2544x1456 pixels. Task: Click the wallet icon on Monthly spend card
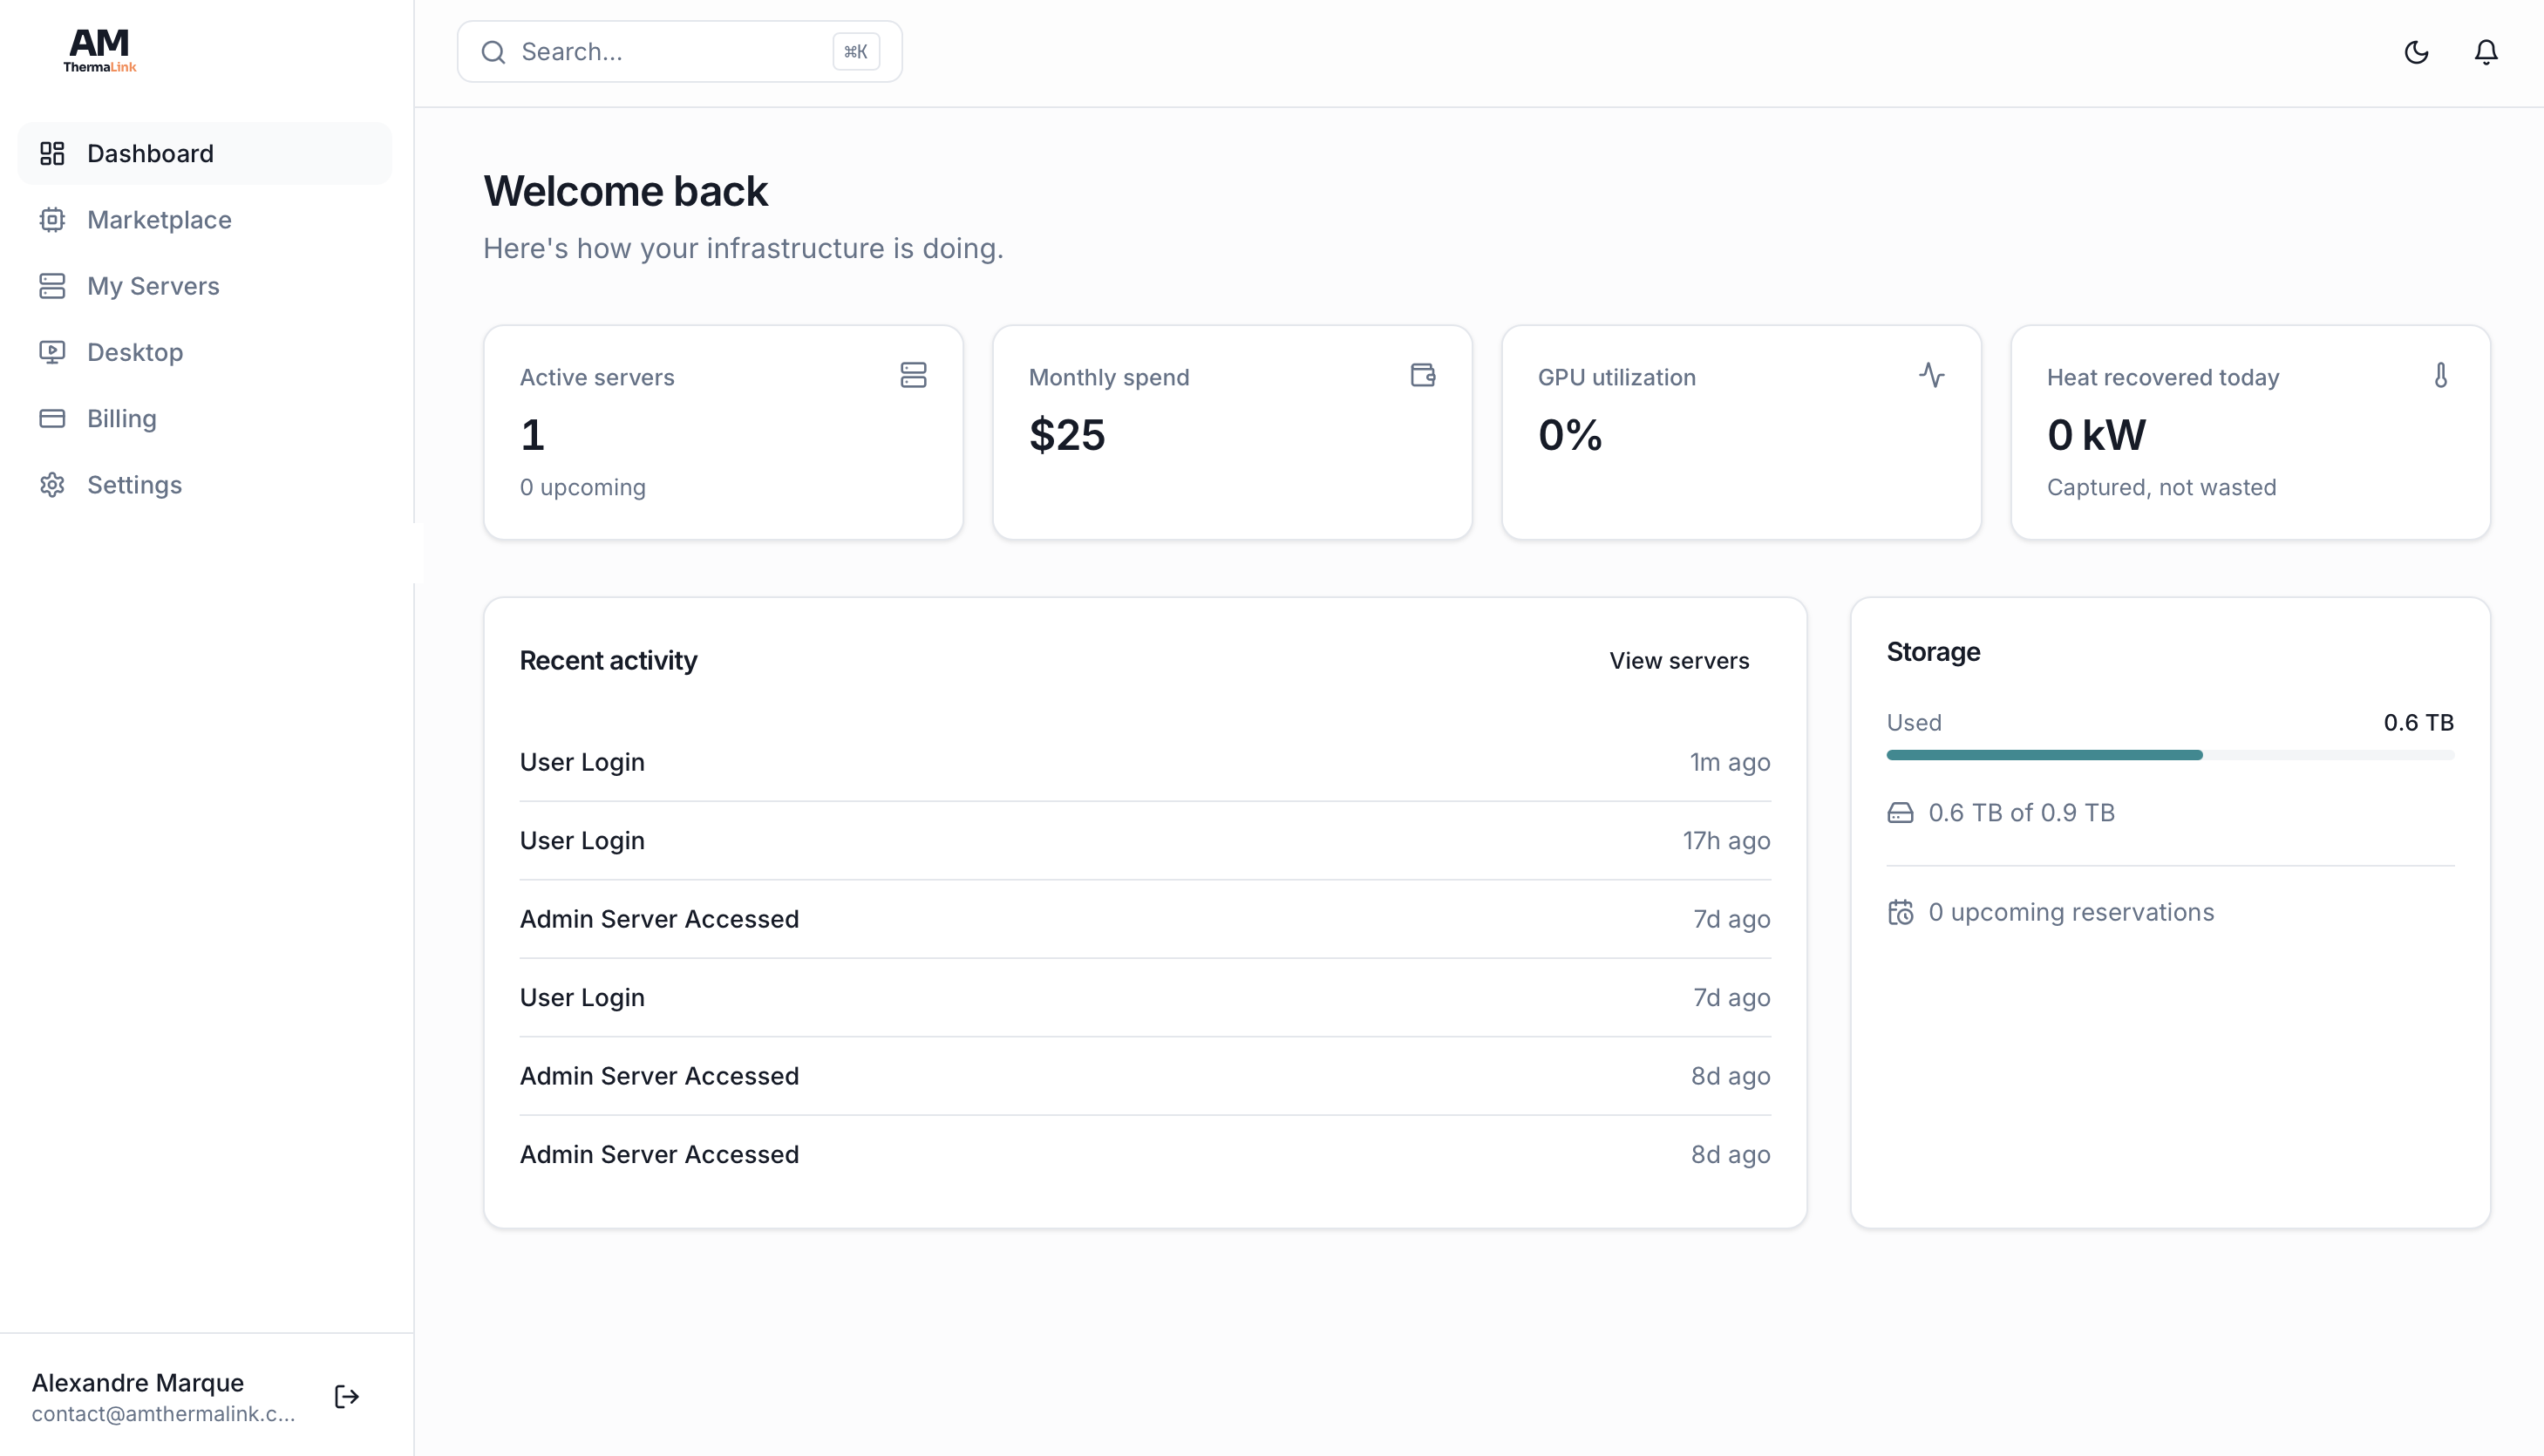pyautogui.click(x=1423, y=375)
